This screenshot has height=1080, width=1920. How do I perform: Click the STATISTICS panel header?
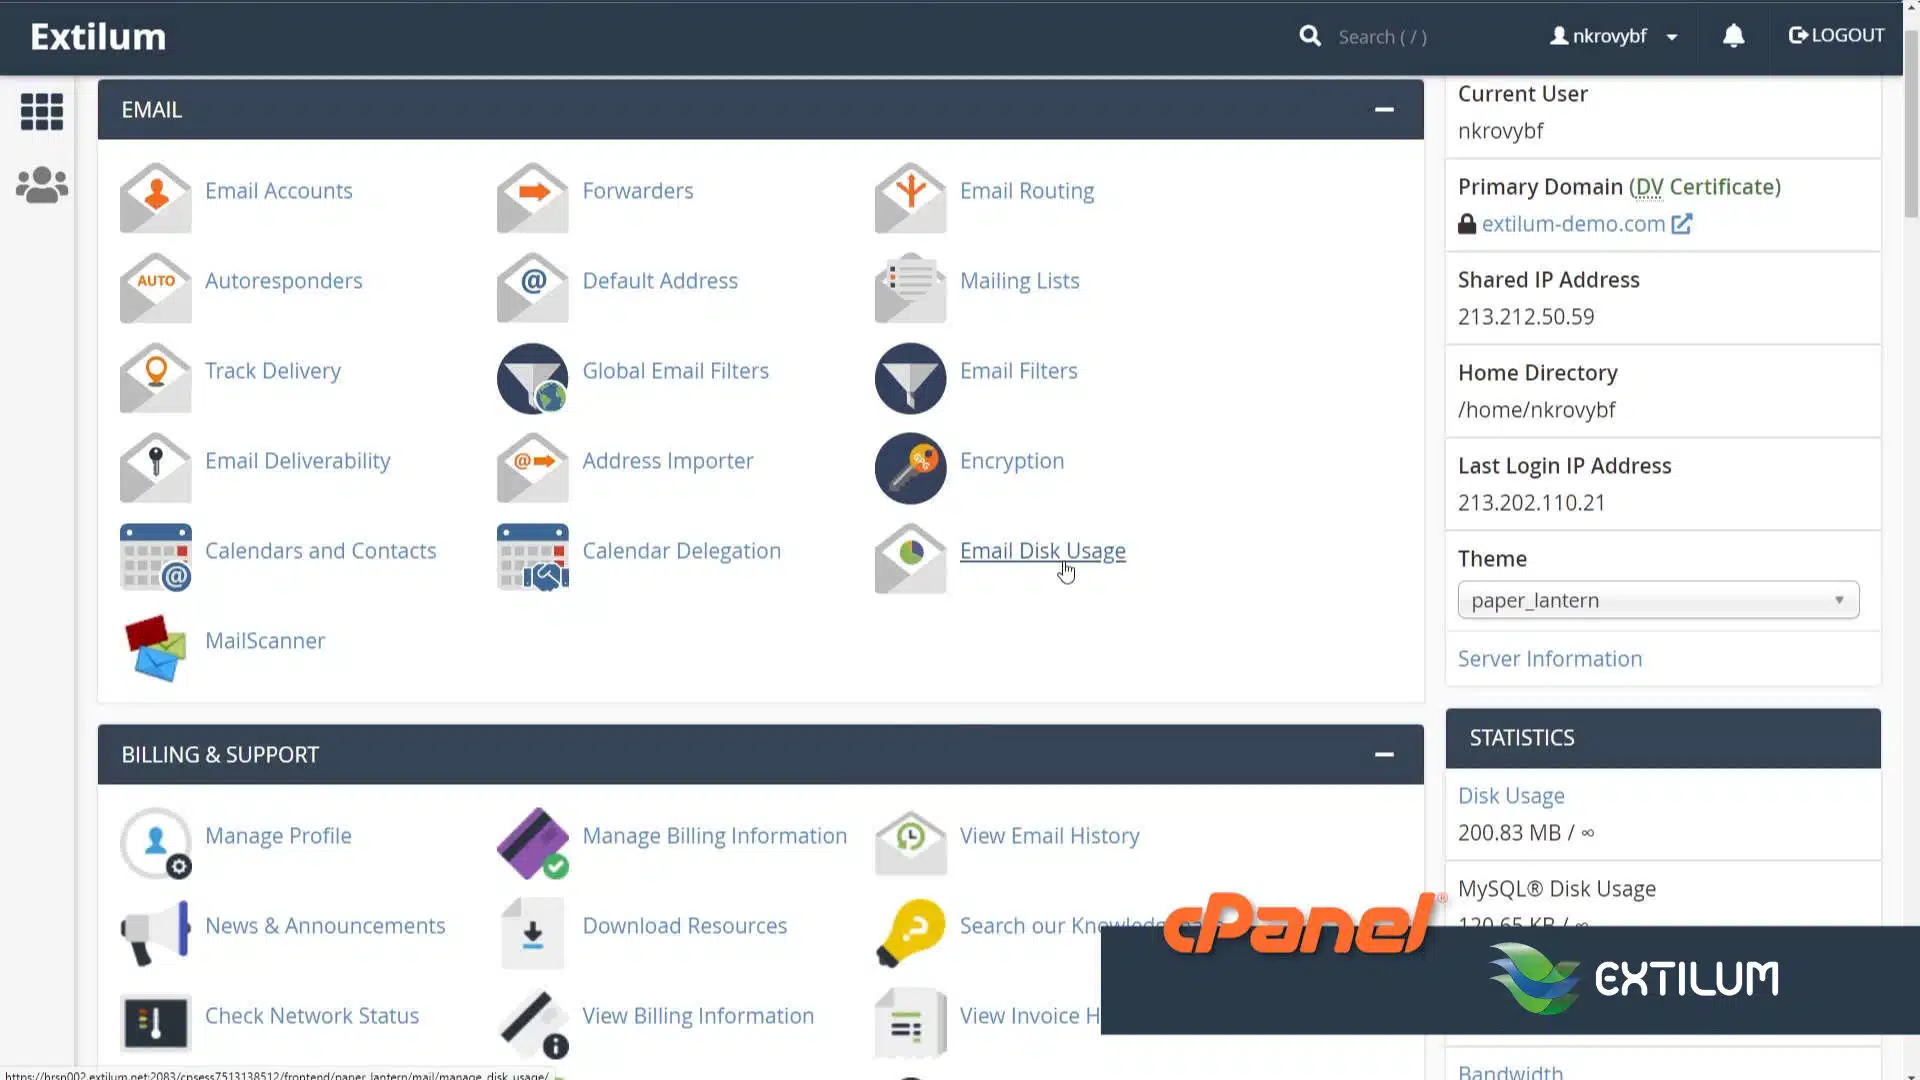point(1662,738)
